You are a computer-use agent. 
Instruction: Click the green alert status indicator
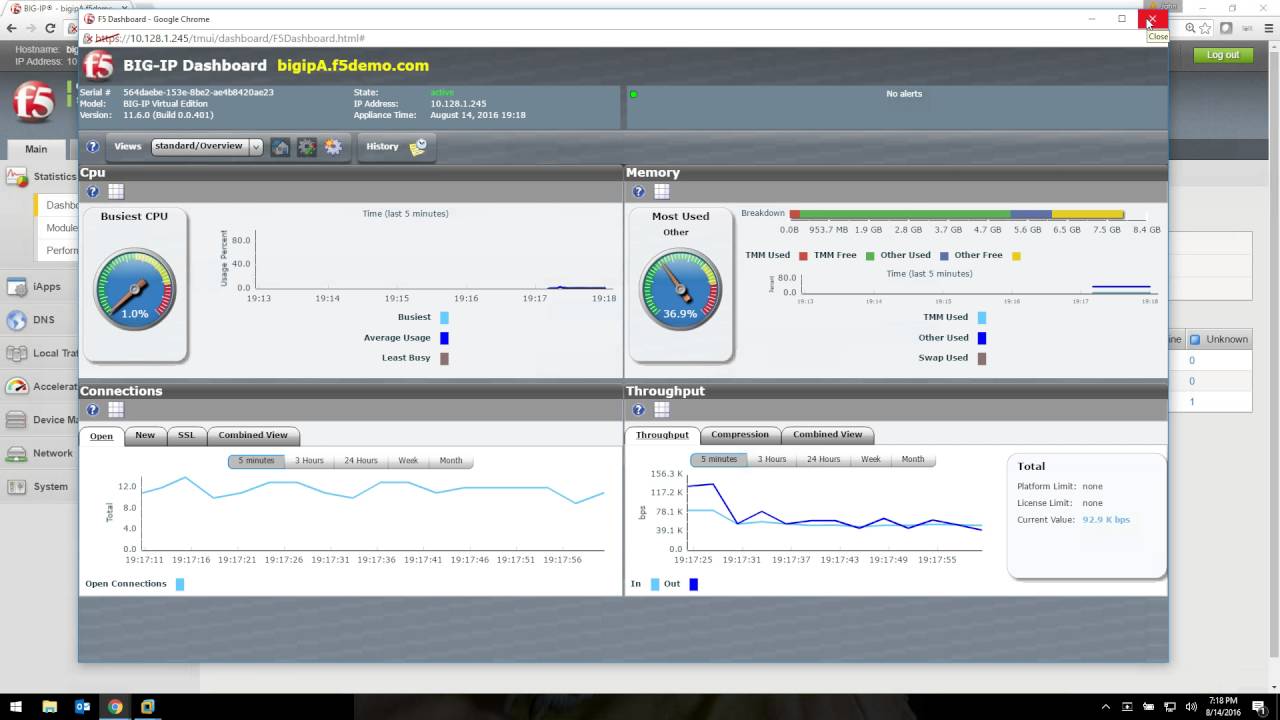[x=634, y=94]
